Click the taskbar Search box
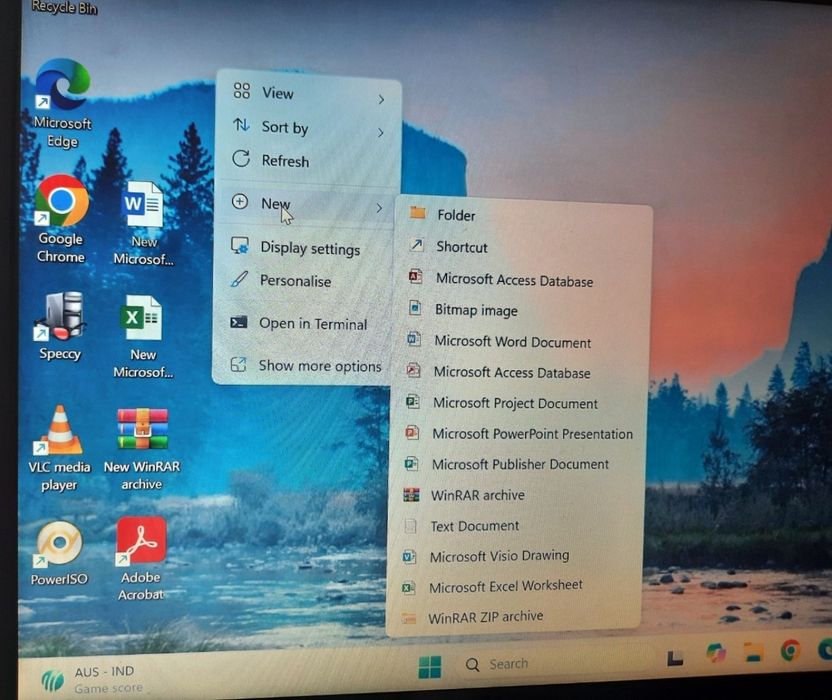The width and height of the screenshot is (832, 700). point(552,664)
